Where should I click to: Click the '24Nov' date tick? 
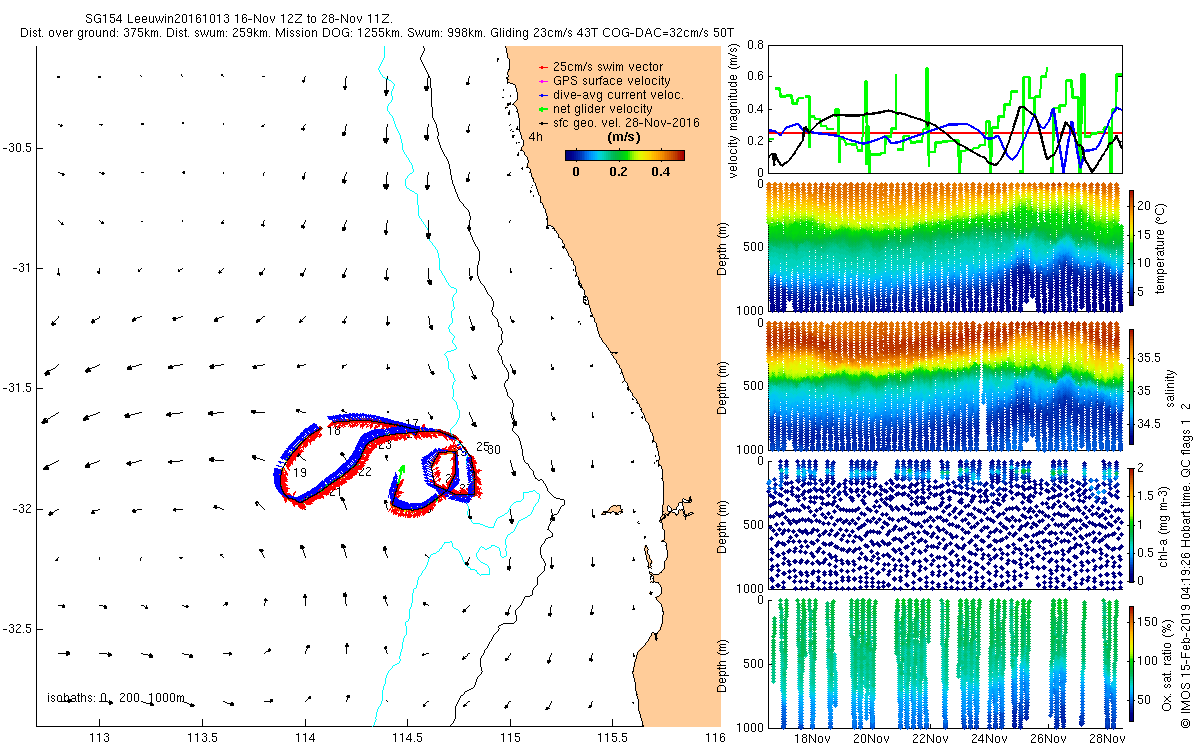tap(989, 739)
